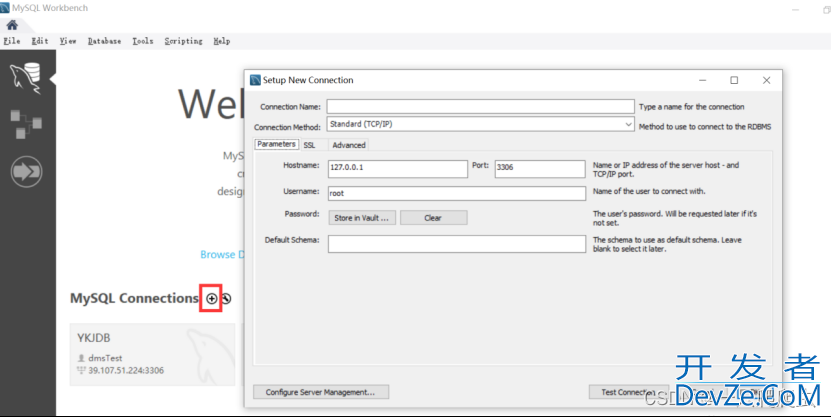The image size is (831, 417).
Task: Open the Edit menu
Action: 40,41
